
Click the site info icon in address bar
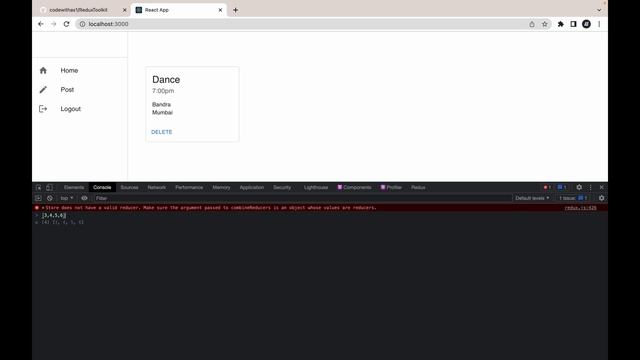pyautogui.click(x=82, y=24)
